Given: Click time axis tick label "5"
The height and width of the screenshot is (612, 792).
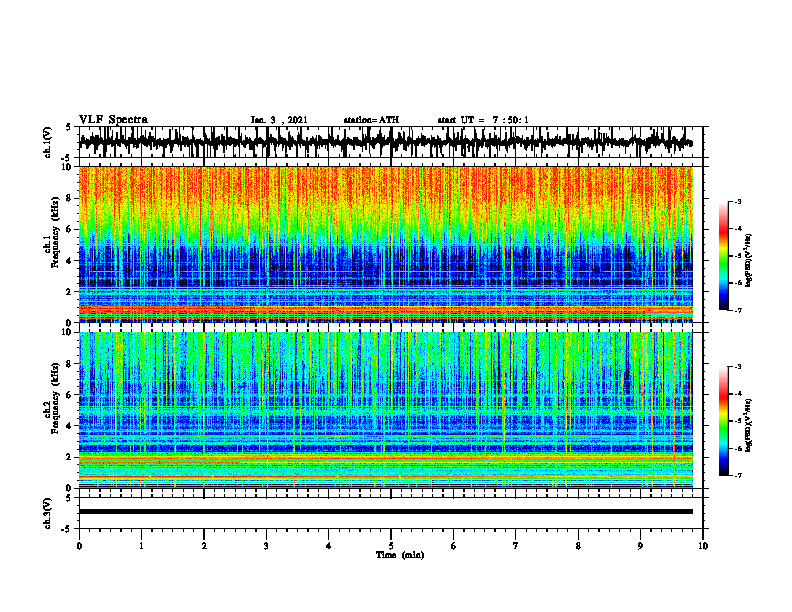Looking at the screenshot, I should pos(391,546).
